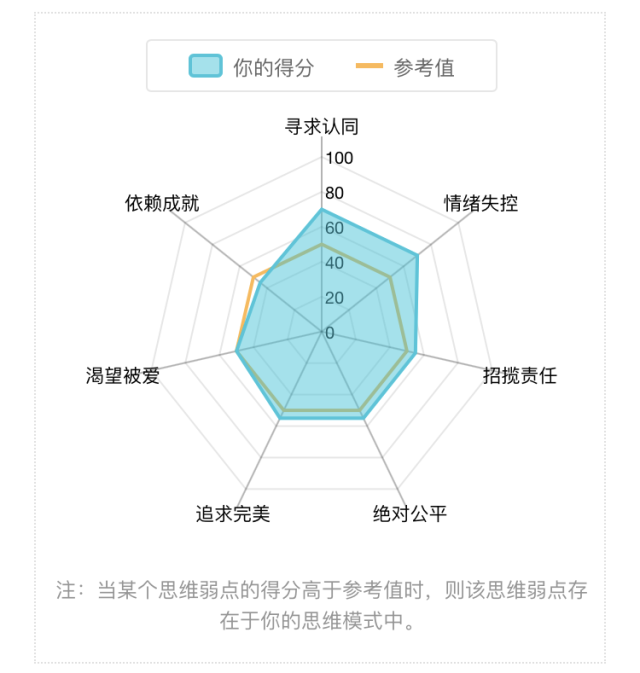Click the 招揽责任 axis label
Image resolution: width=640 pixels, height=673 pixels.
(519, 376)
